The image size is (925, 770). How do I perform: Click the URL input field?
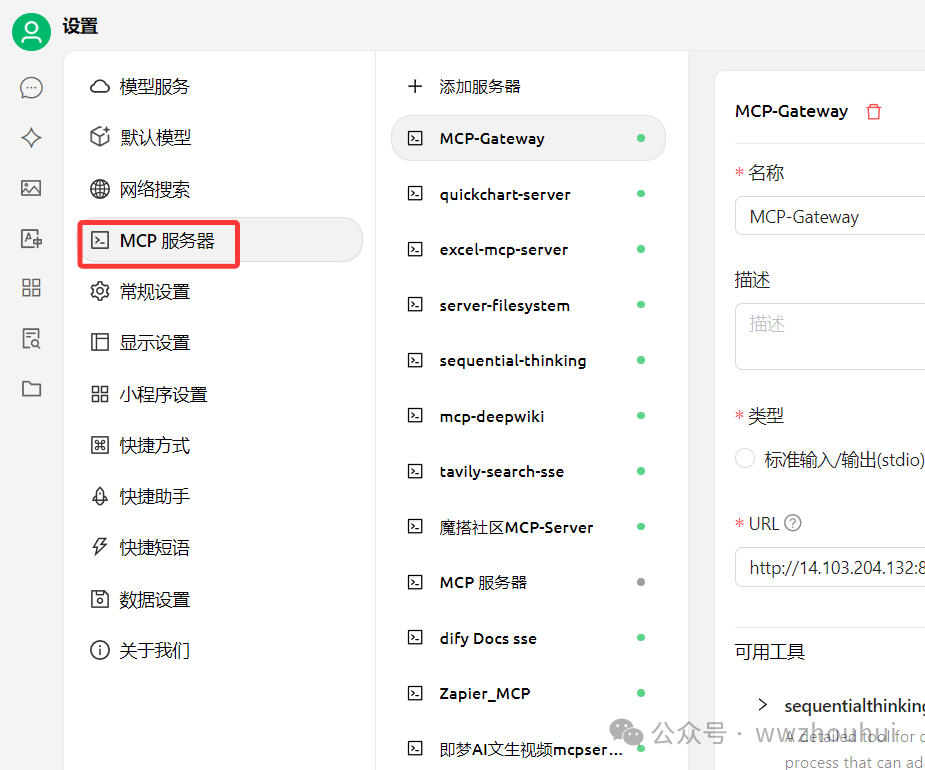tap(830, 567)
